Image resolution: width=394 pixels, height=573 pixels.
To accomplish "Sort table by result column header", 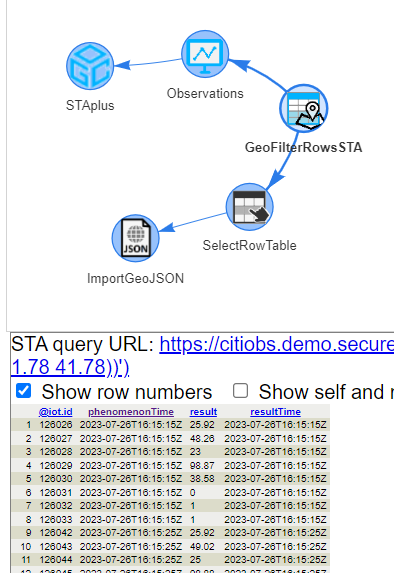I will tap(204, 412).
